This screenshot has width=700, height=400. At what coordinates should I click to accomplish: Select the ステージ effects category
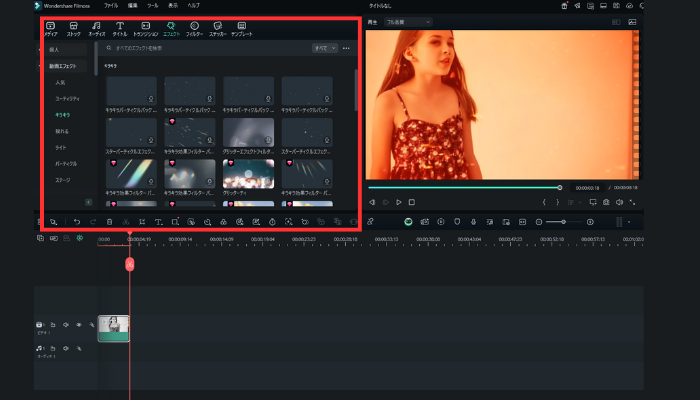[62, 180]
